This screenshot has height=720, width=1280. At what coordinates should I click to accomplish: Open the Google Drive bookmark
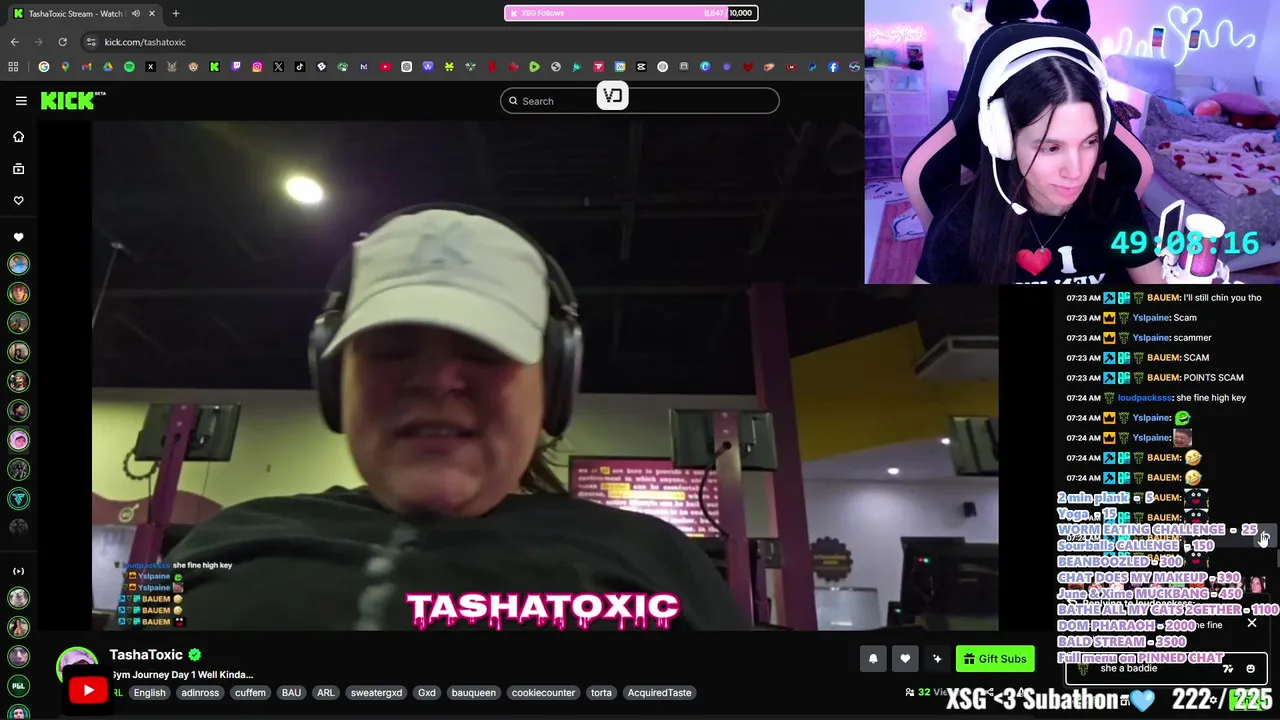[x=108, y=67]
